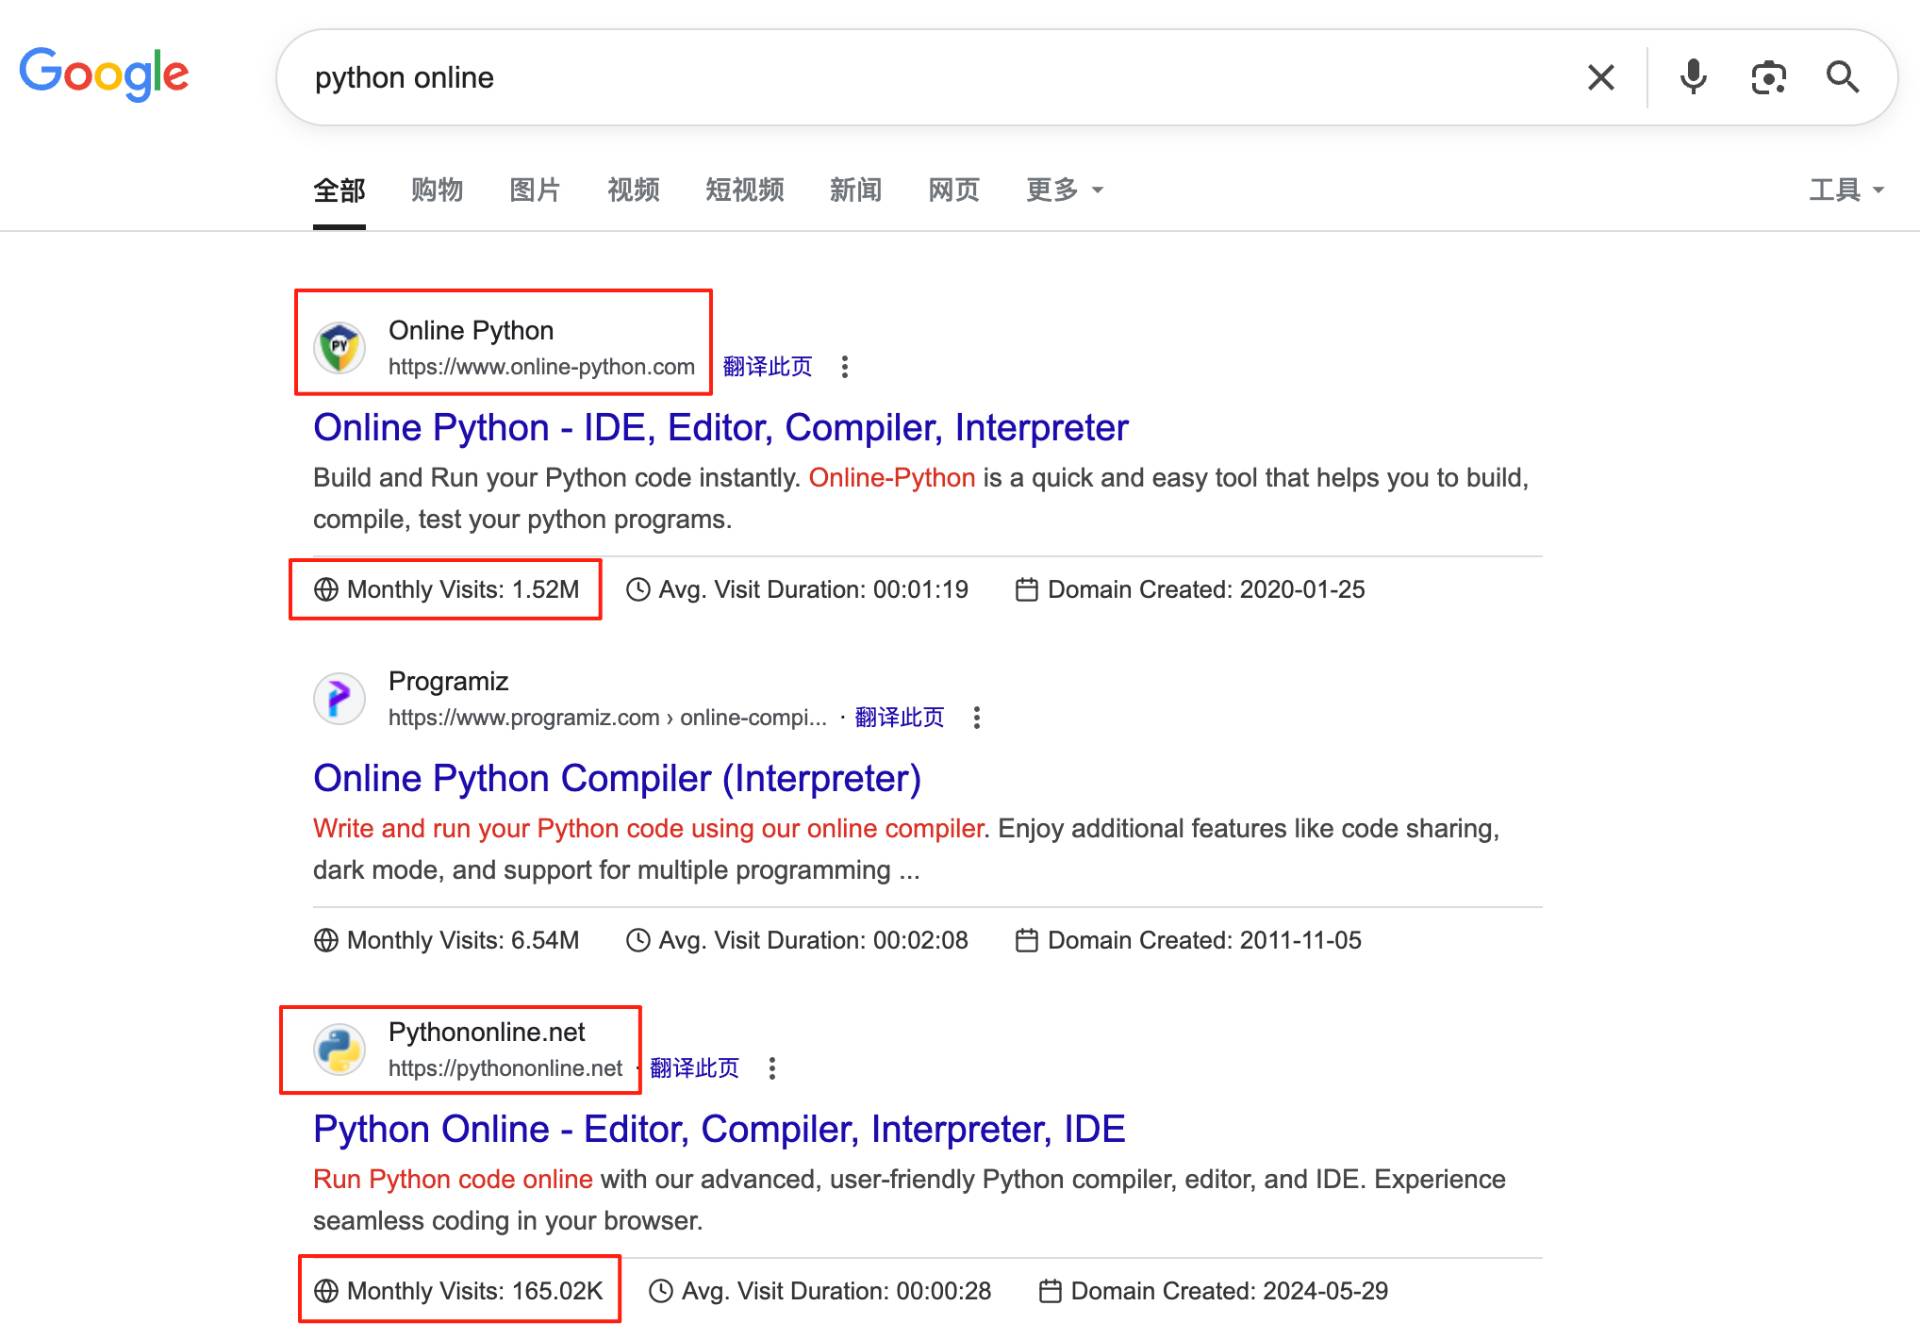Select the Avg. Visit Duration: 00:02:08 text
1920x1339 pixels.
pos(813,940)
